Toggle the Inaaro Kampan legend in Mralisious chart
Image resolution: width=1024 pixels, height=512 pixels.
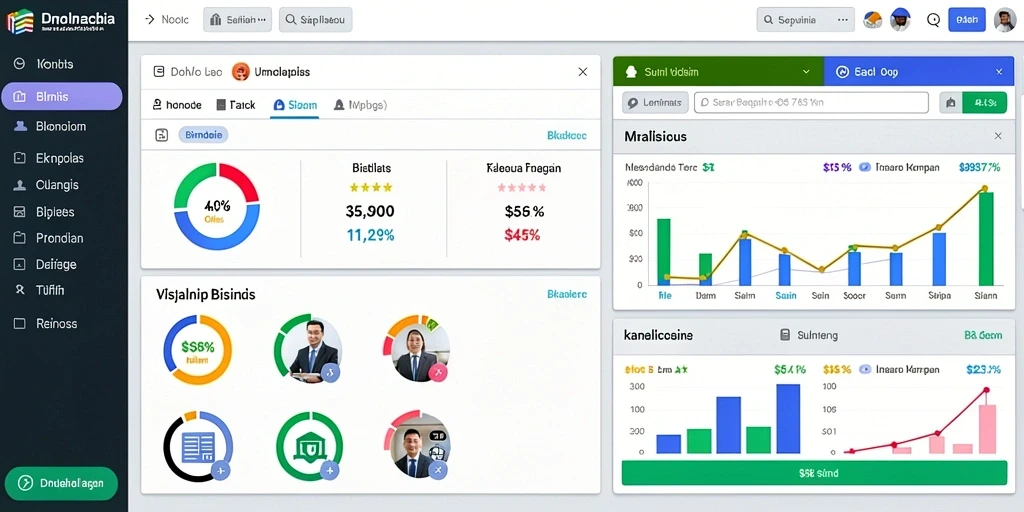click(899, 167)
